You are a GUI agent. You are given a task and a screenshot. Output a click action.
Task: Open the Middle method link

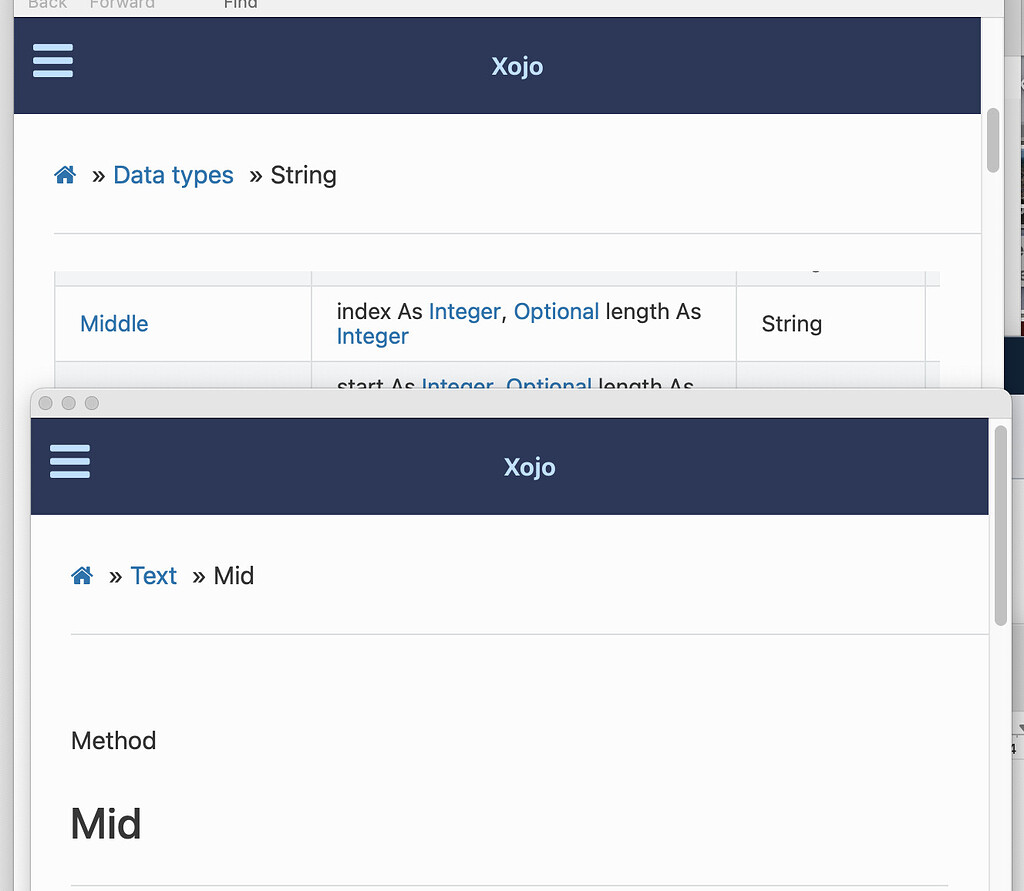[114, 324]
